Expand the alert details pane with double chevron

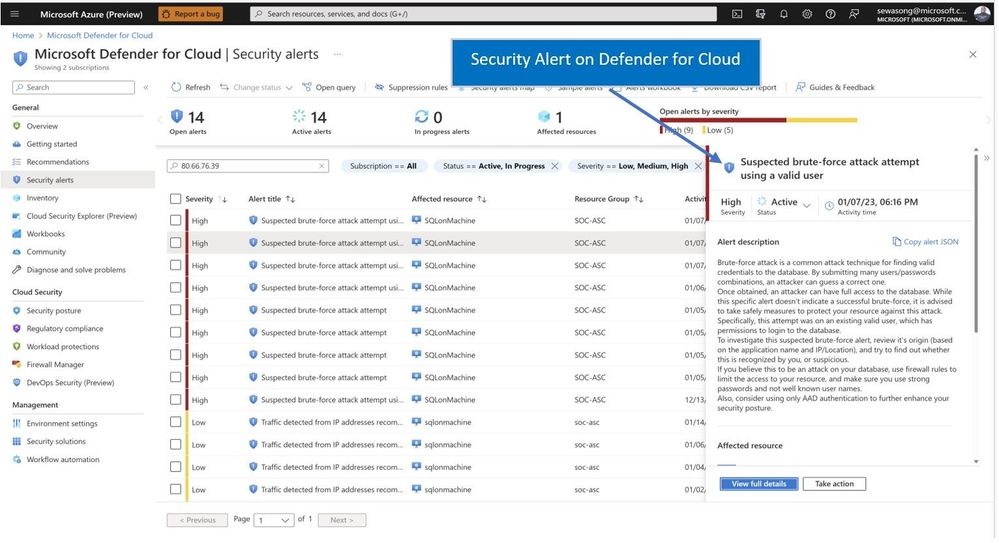tap(987, 158)
